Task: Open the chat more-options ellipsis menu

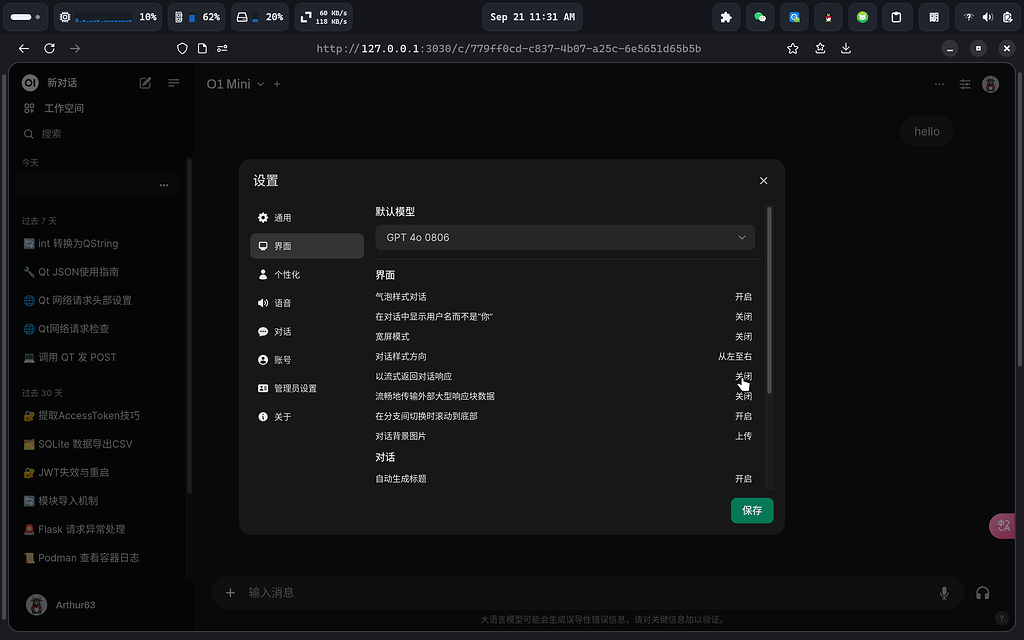Action: [939, 84]
